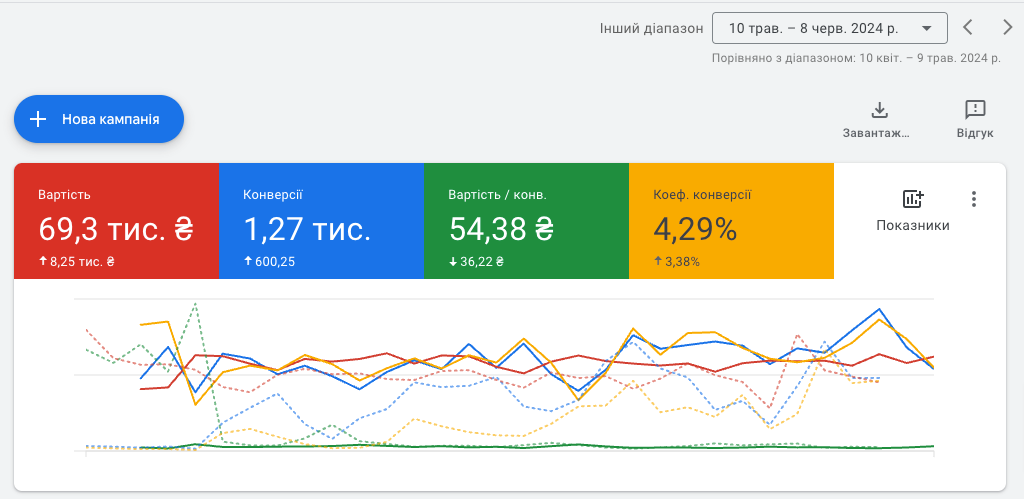Click the plus icon in Нова кампанія
1024x499 pixels.
point(38,119)
